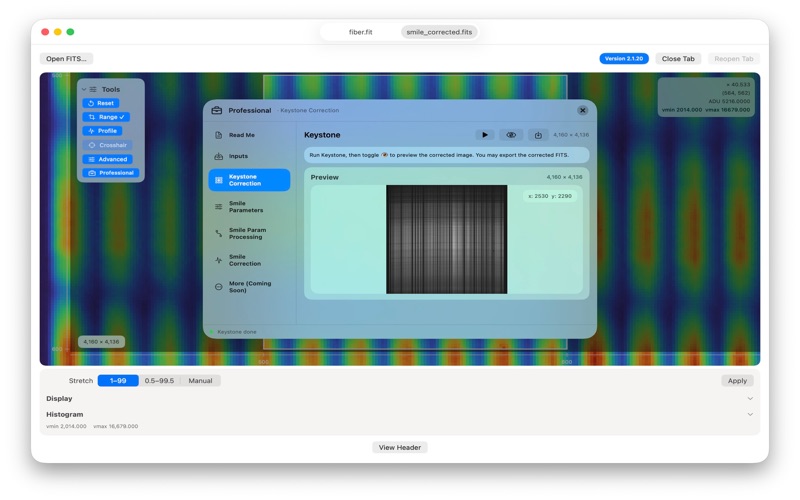The height and width of the screenshot is (500, 800).
Task: Click the Smile Param Processing icon
Action: [218, 233]
